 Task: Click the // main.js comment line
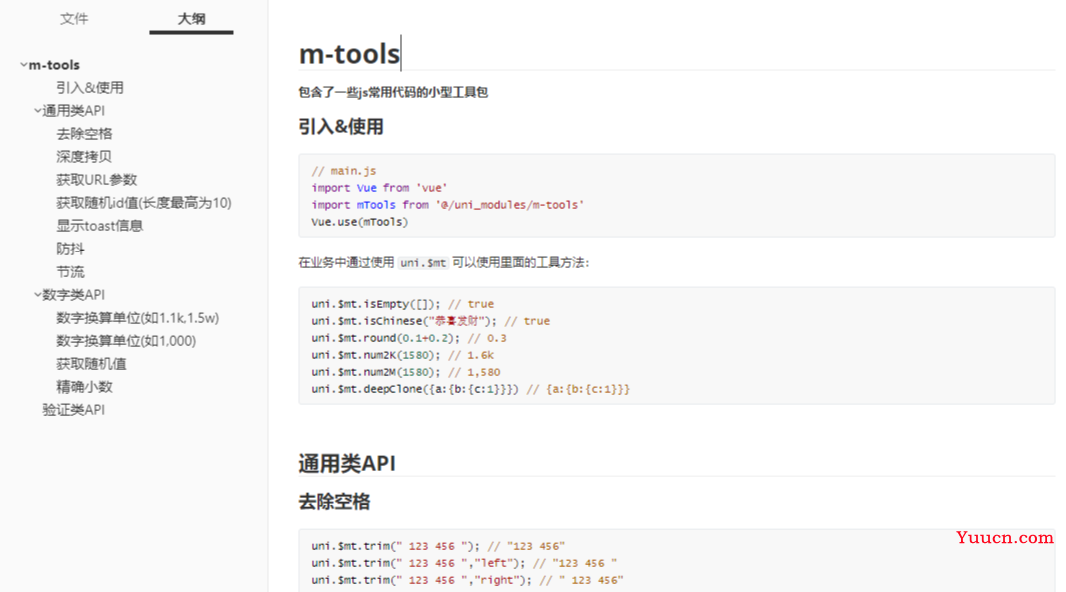pos(343,171)
